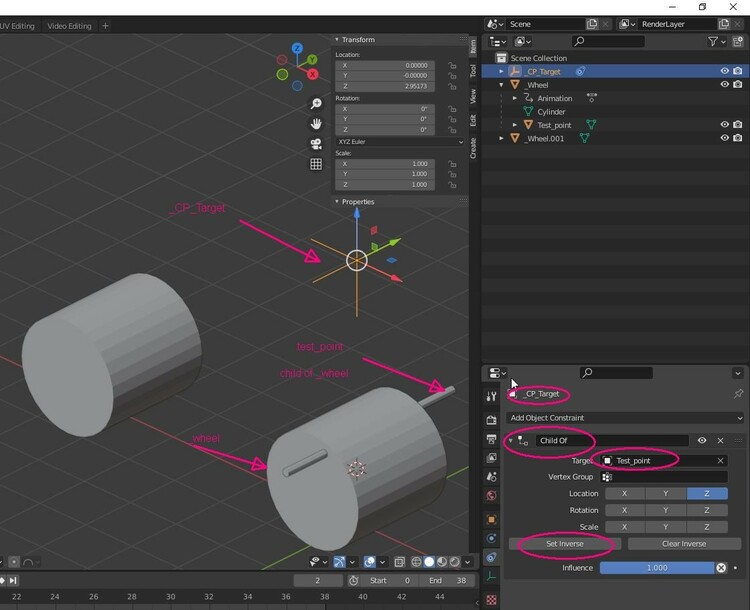The height and width of the screenshot is (610, 750).
Task: Click the Influence slider
Action: tap(655, 567)
